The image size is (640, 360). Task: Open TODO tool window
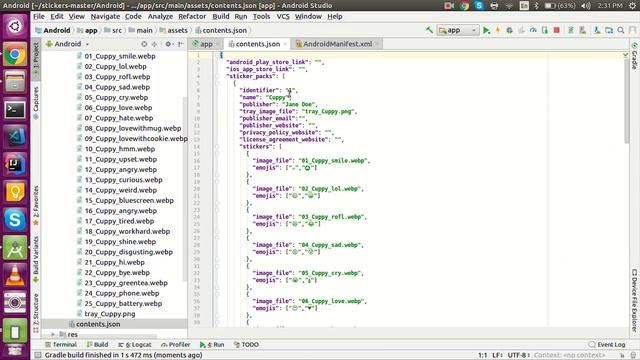247,344
